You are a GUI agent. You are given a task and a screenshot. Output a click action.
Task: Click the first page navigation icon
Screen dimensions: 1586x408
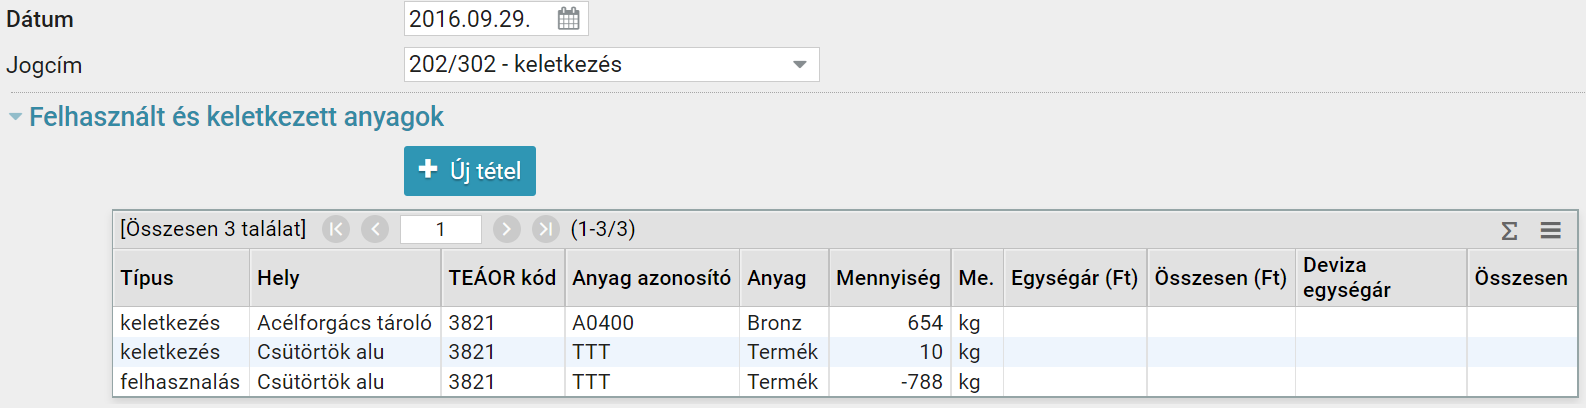[x=336, y=230]
